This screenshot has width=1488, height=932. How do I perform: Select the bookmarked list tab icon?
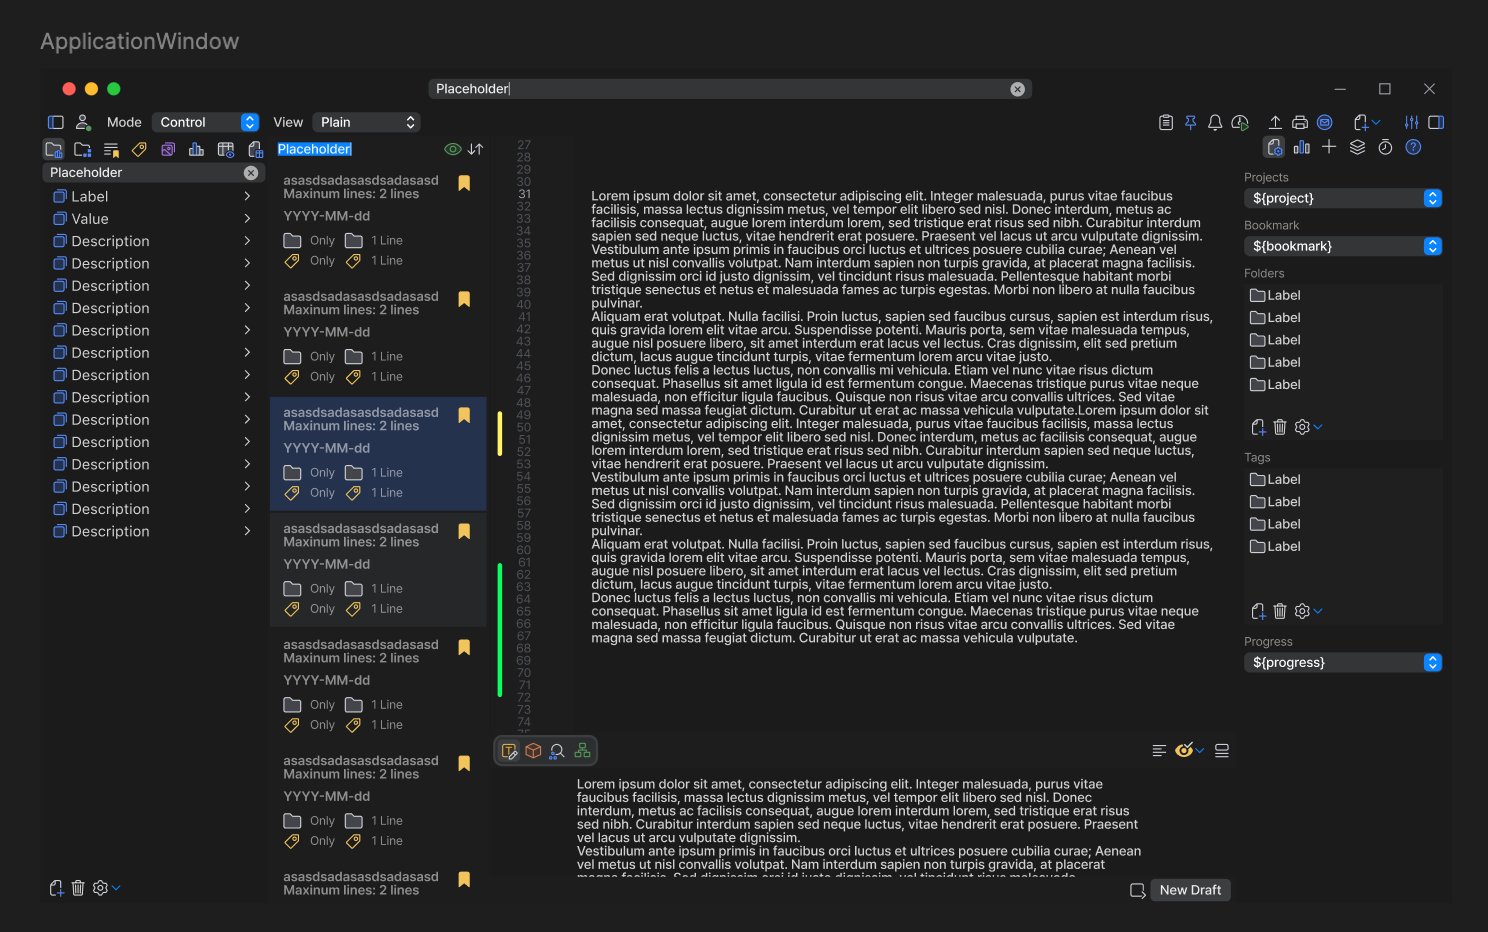(111, 149)
